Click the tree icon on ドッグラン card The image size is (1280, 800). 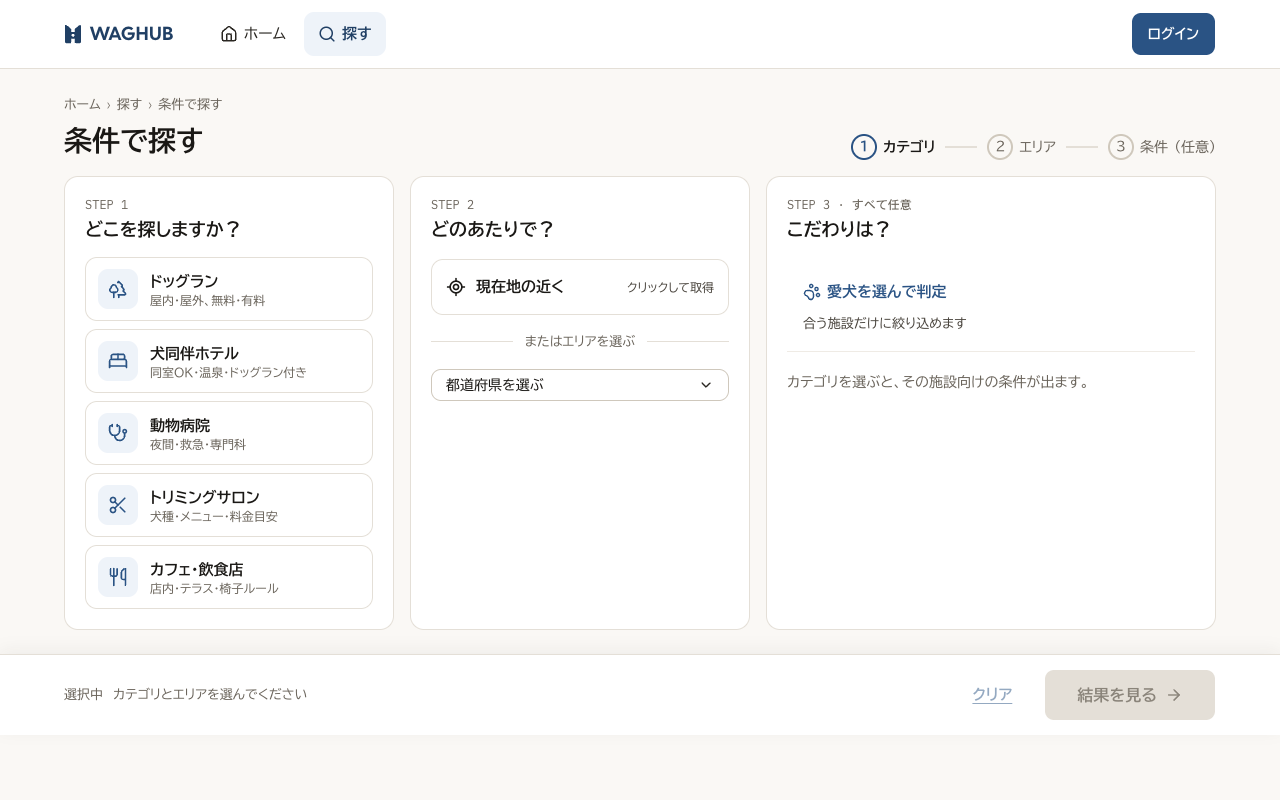118,289
